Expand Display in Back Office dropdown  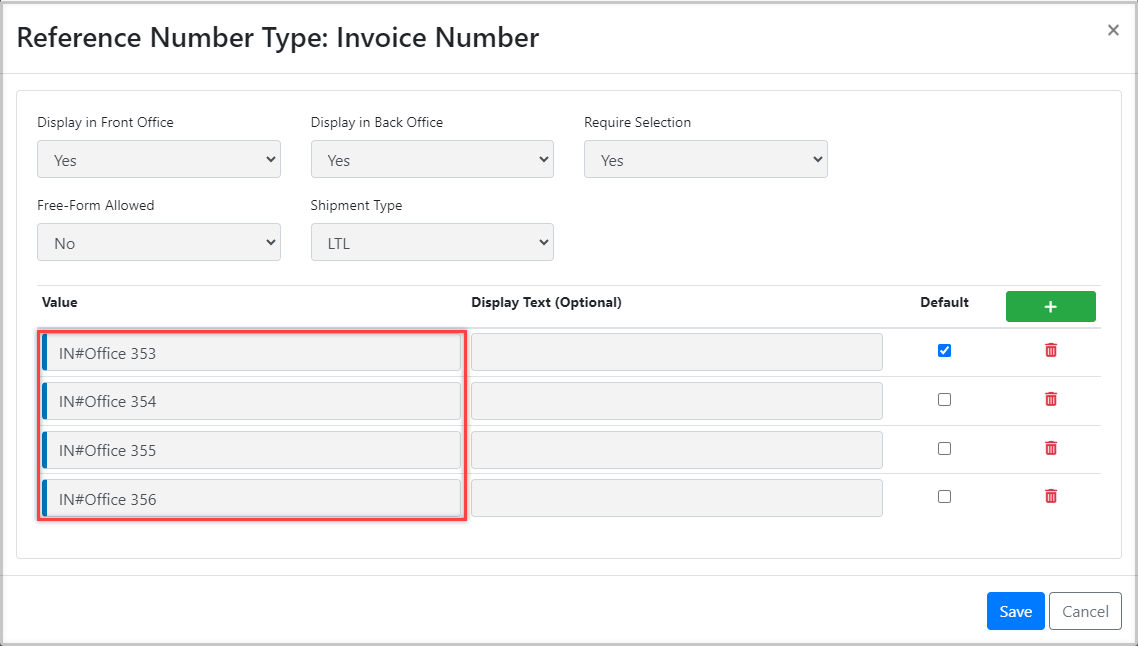pyautogui.click(x=432, y=160)
